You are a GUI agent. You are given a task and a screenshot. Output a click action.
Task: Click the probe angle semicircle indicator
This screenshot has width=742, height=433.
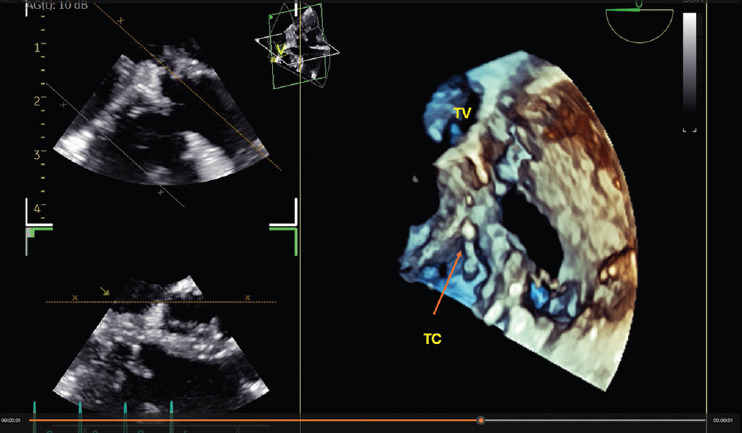pyautogui.click(x=639, y=25)
